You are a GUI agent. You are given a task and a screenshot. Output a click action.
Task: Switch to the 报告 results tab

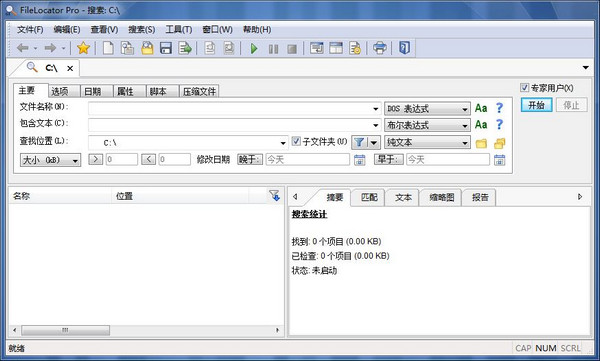[x=480, y=198]
